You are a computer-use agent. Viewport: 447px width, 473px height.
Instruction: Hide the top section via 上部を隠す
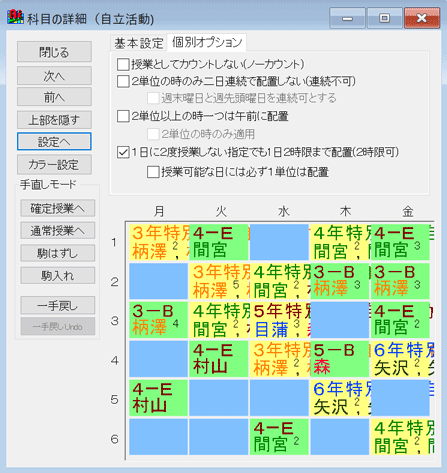[54, 120]
